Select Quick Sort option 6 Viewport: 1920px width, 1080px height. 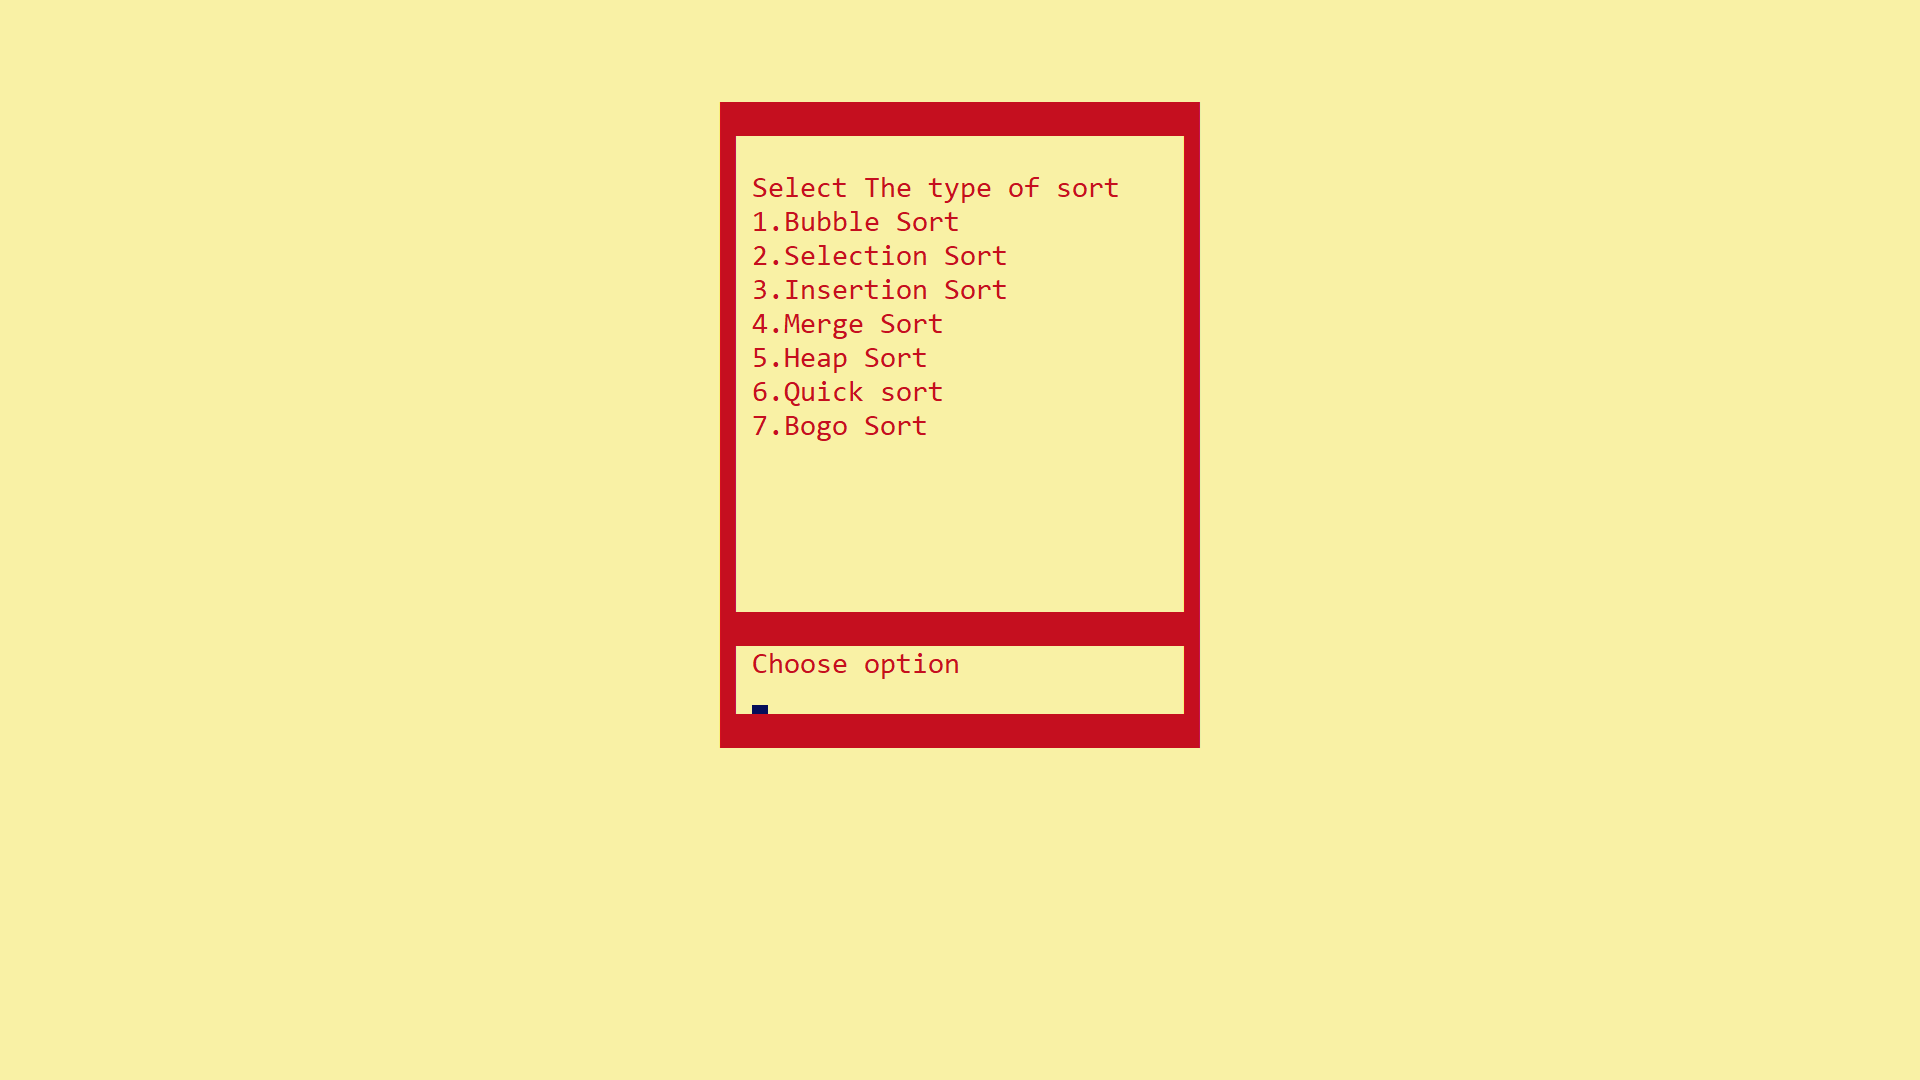[x=848, y=390]
